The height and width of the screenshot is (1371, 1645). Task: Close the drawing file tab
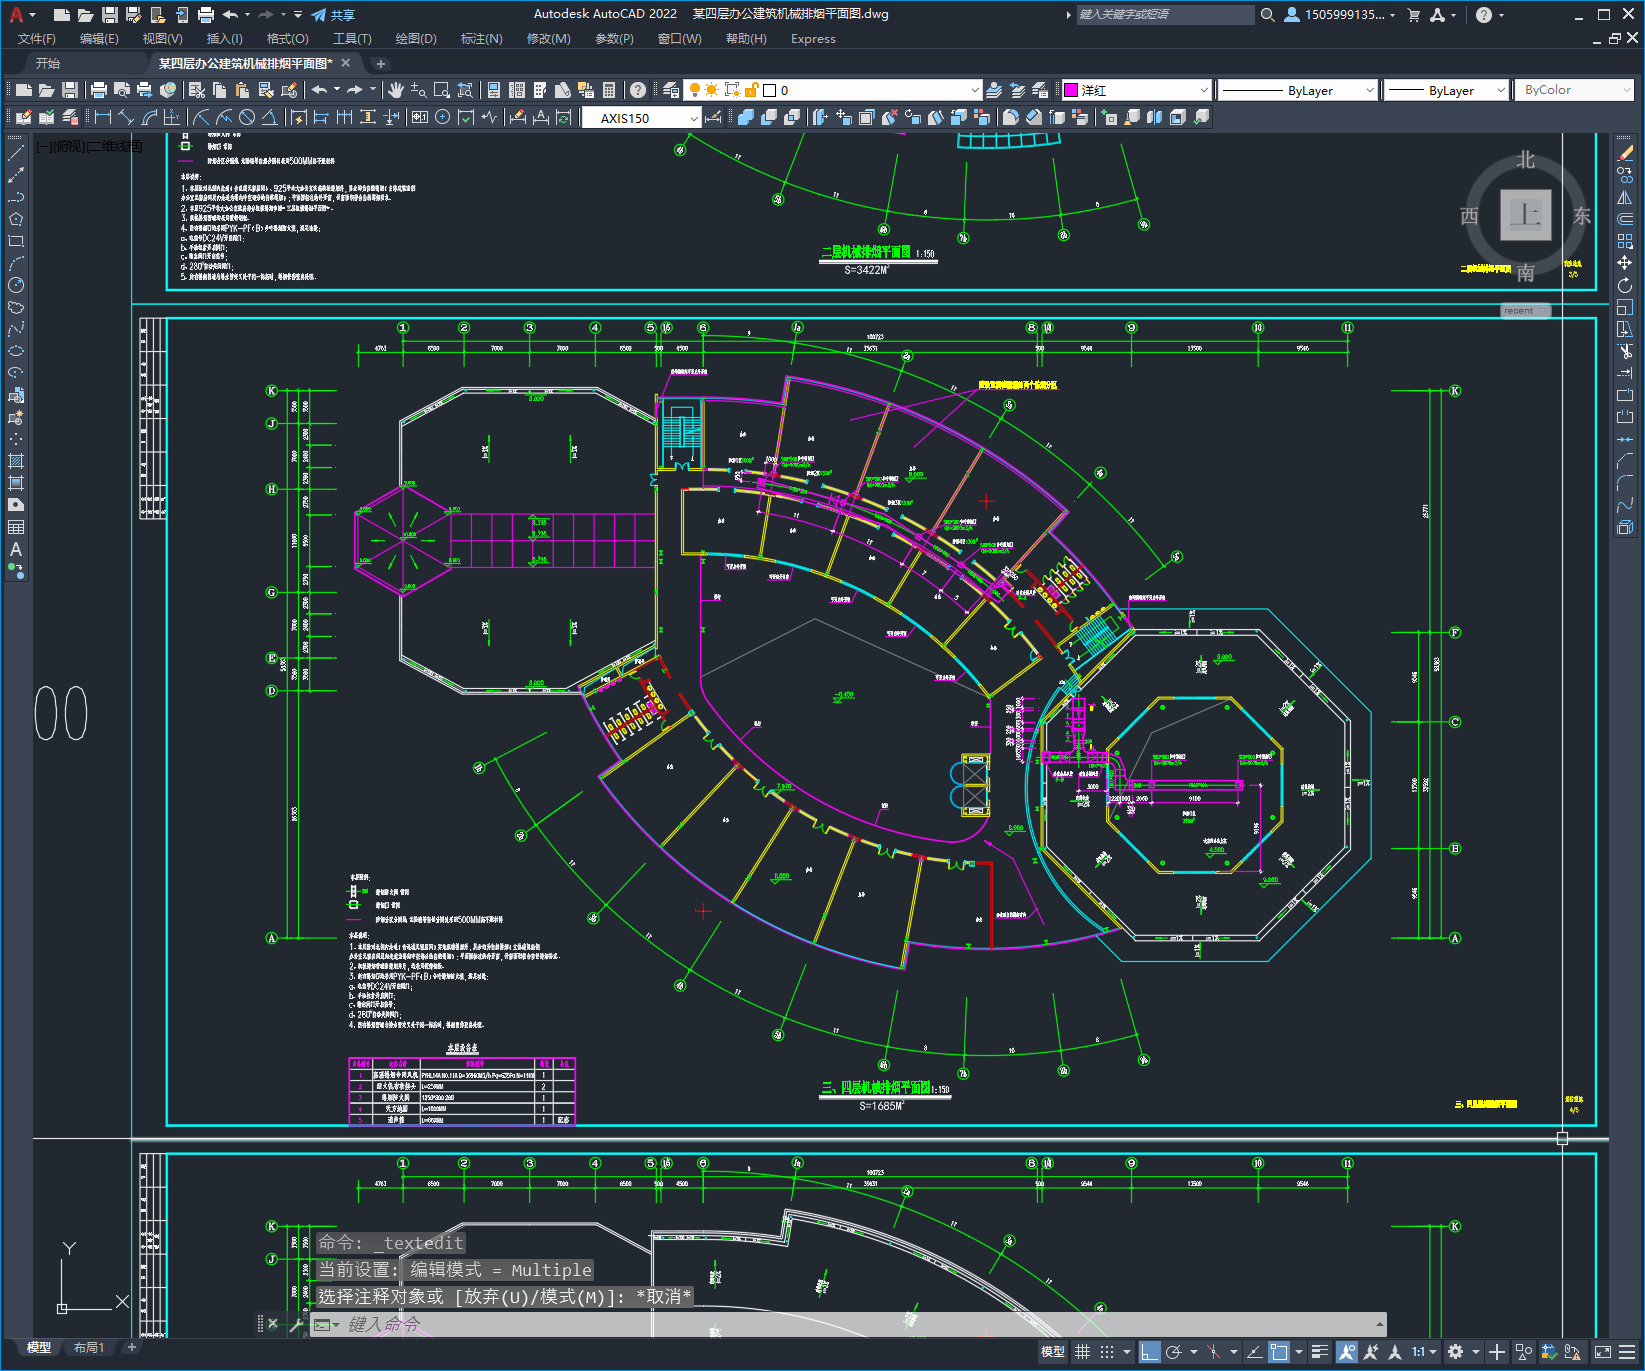coord(346,63)
